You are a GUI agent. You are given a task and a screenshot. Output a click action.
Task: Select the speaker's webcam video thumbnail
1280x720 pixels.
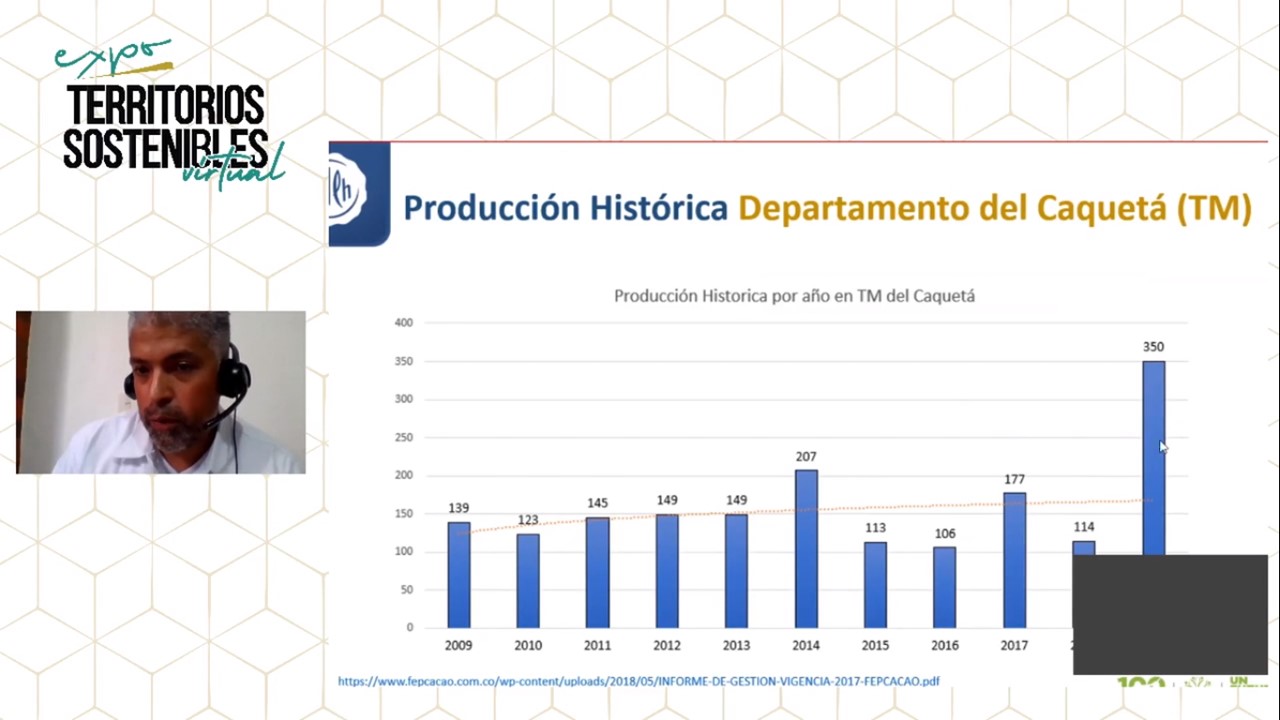click(x=161, y=392)
